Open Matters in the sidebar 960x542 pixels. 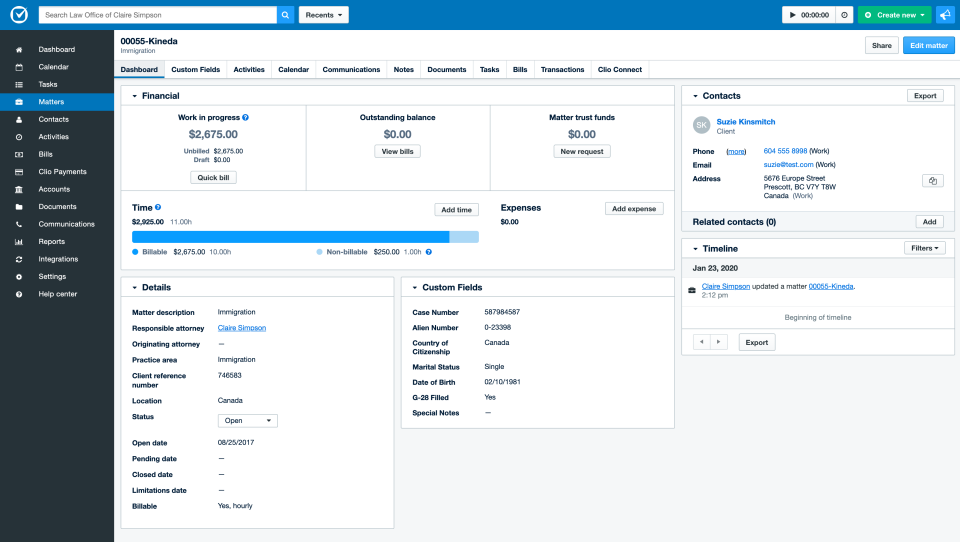(57, 102)
